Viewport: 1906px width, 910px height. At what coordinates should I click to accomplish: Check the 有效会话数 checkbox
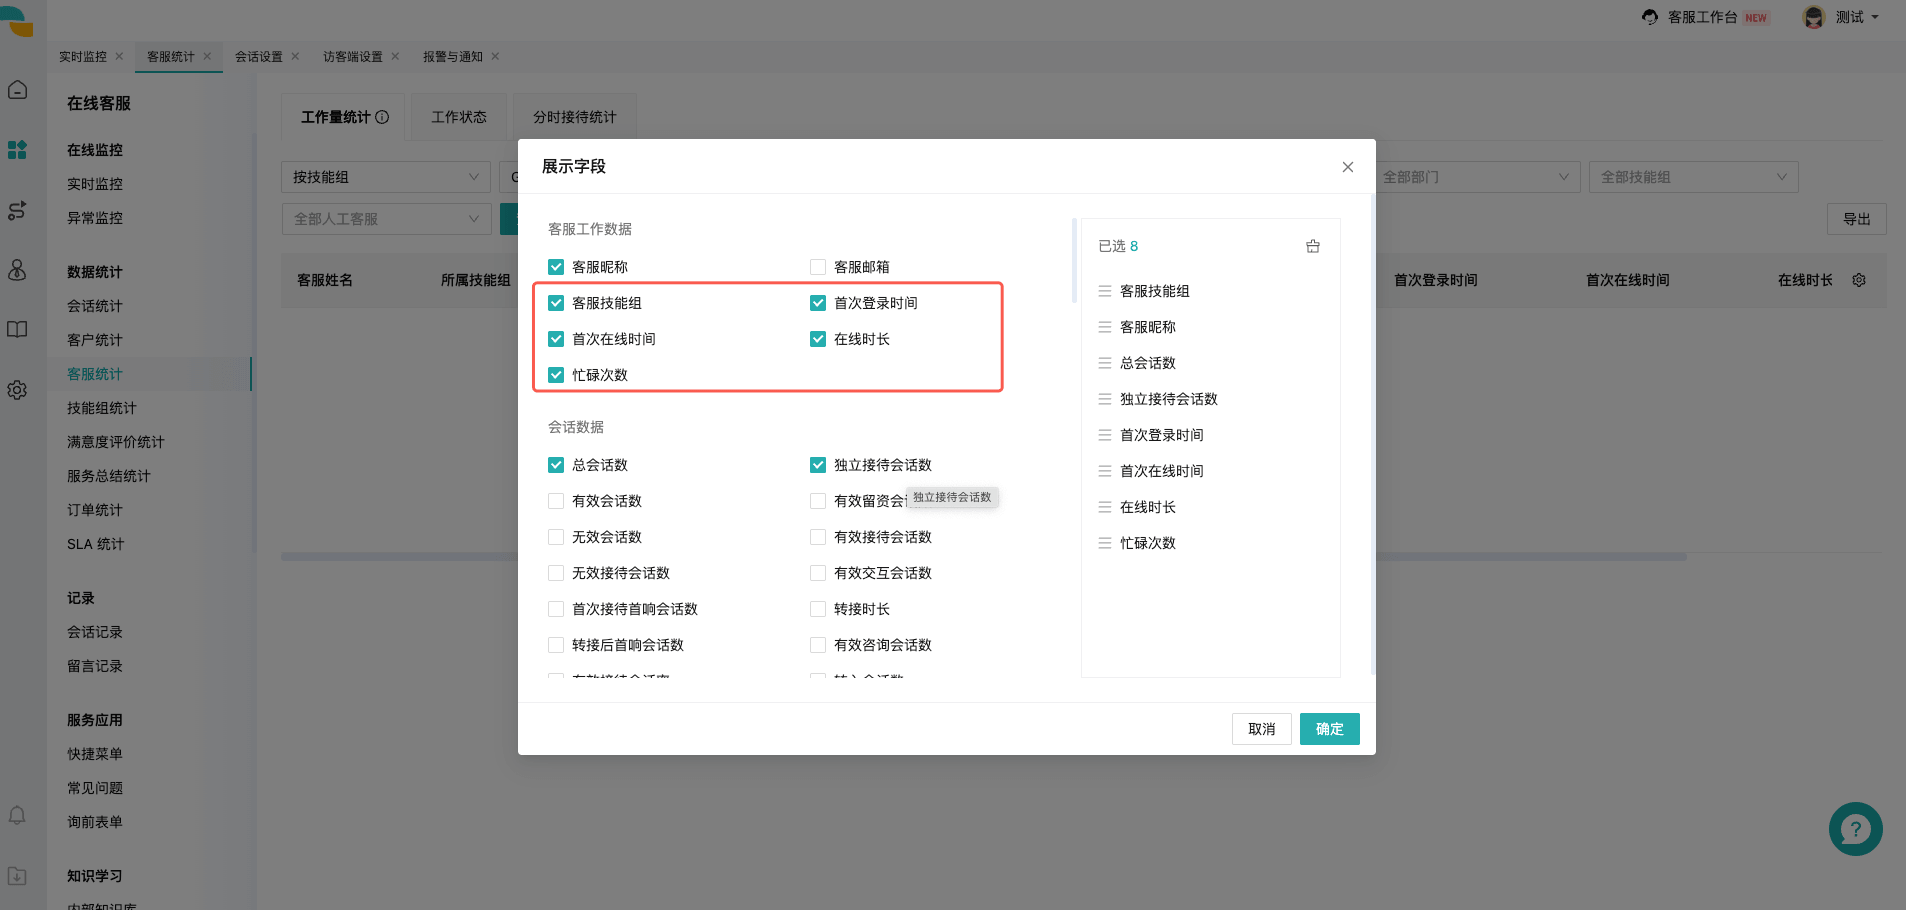pos(556,501)
